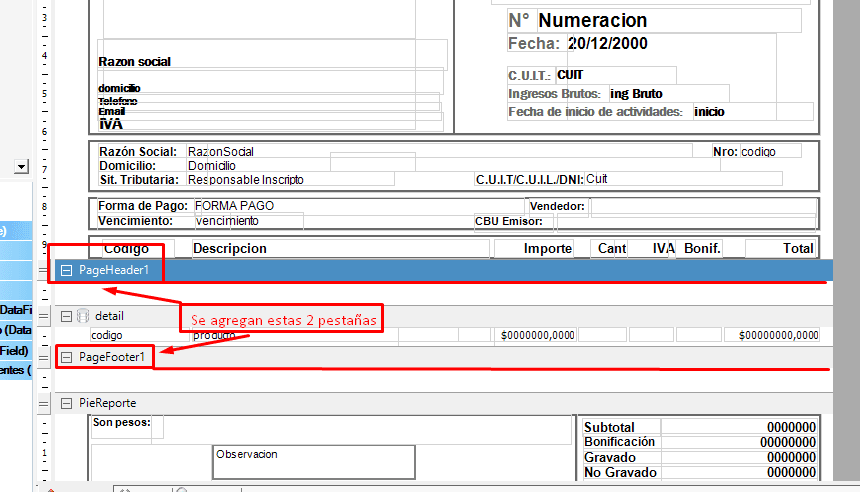Click the grip handle left of detail band
860x492 pixels.
tap(42, 316)
